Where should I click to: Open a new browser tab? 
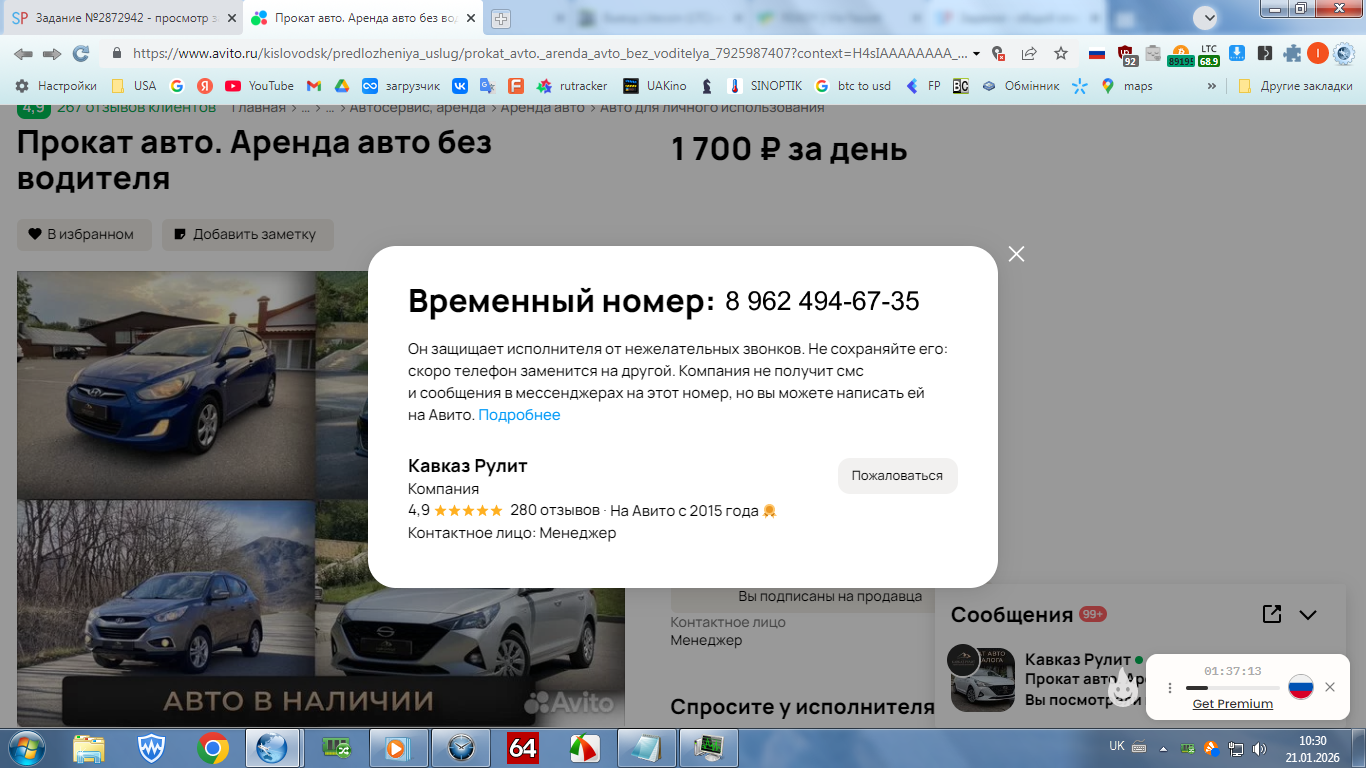tap(501, 18)
